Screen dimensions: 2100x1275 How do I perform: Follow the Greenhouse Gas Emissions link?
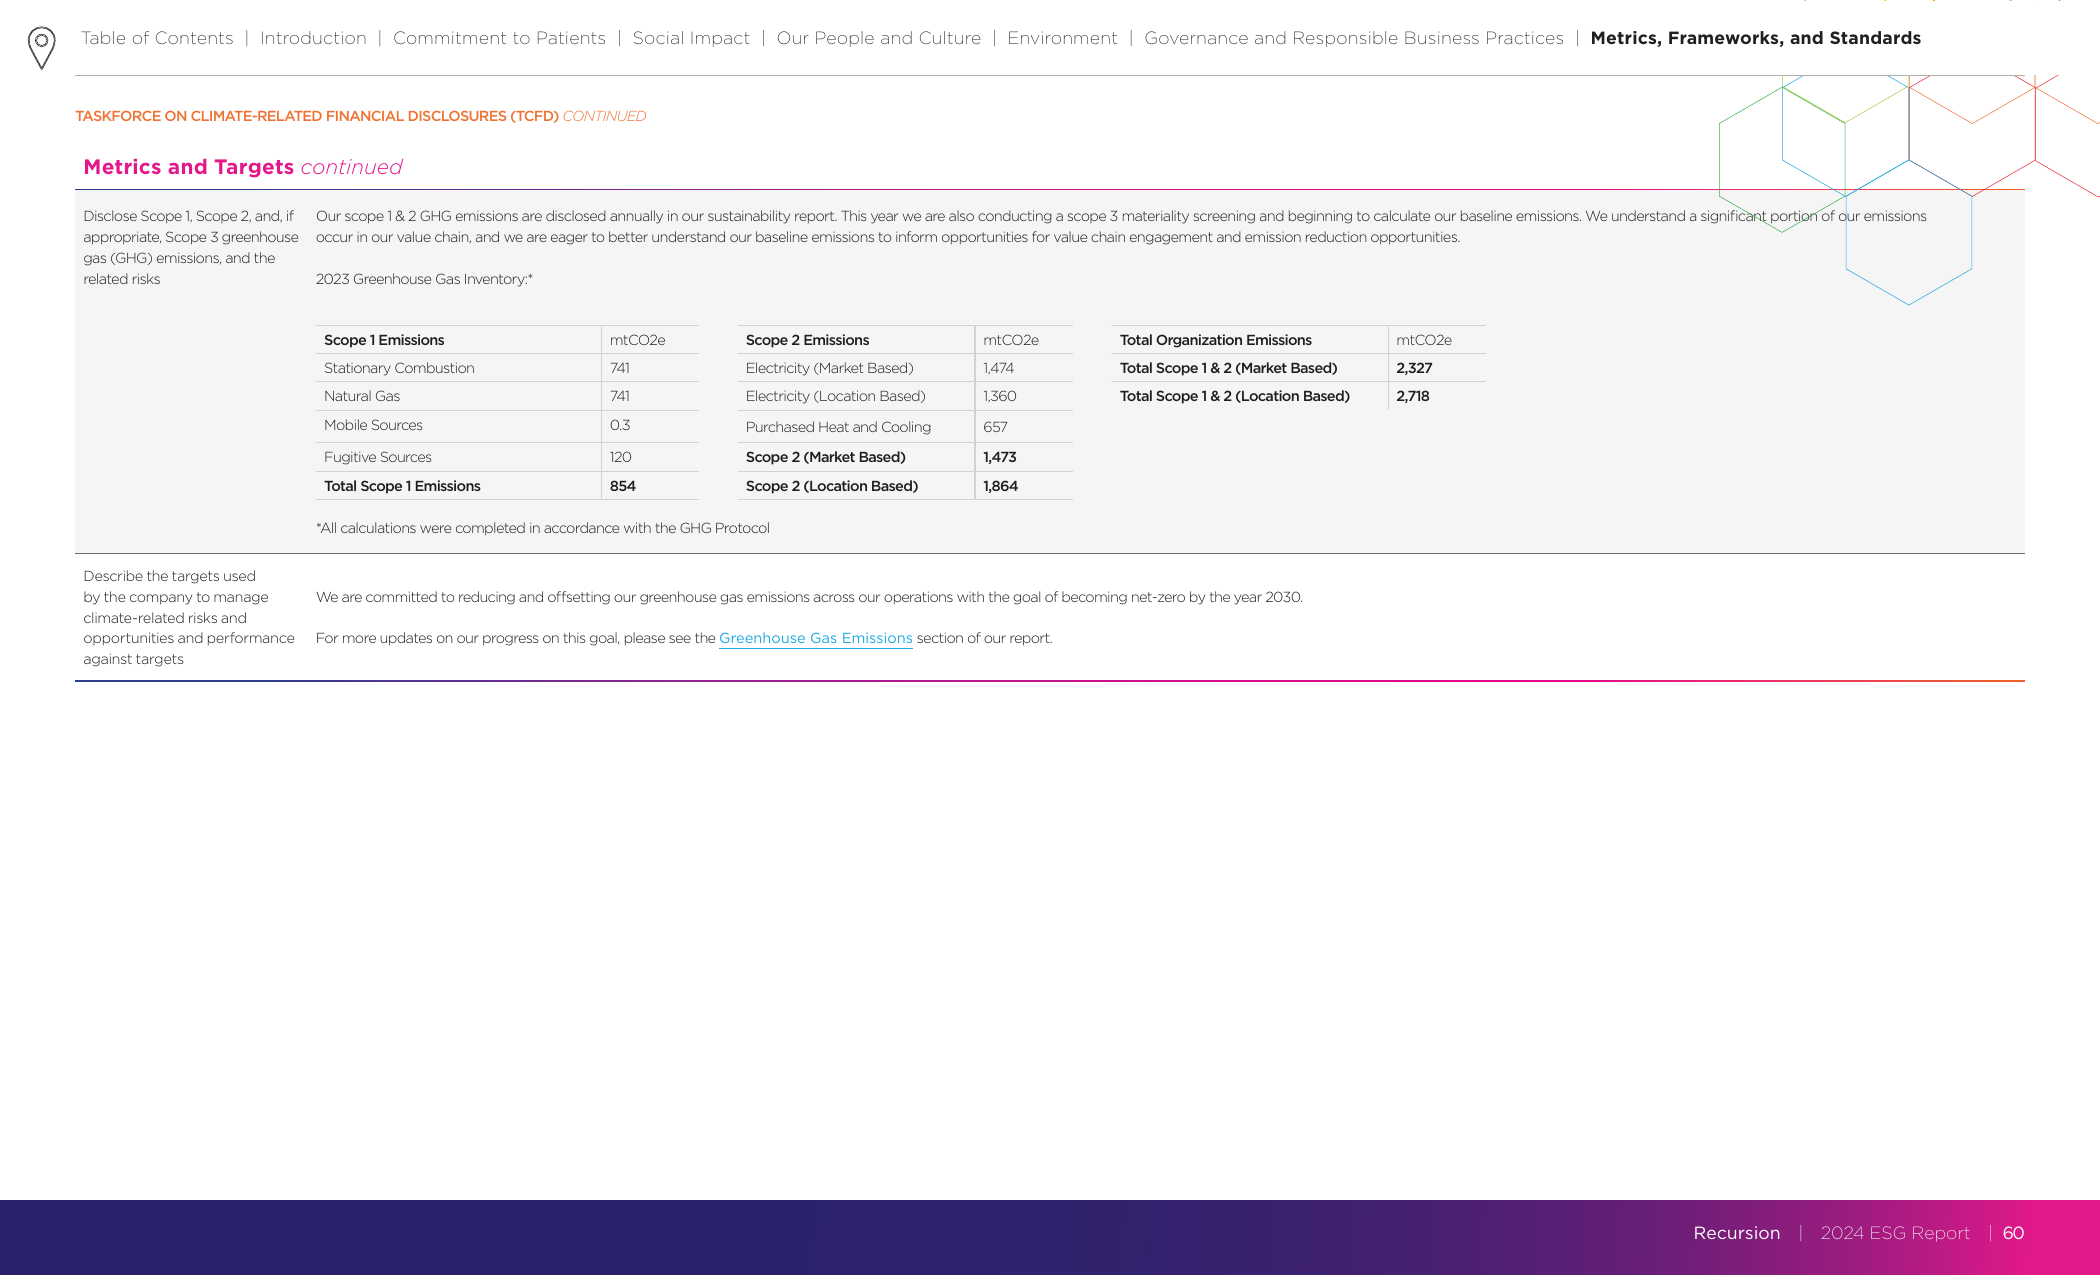coord(815,638)
